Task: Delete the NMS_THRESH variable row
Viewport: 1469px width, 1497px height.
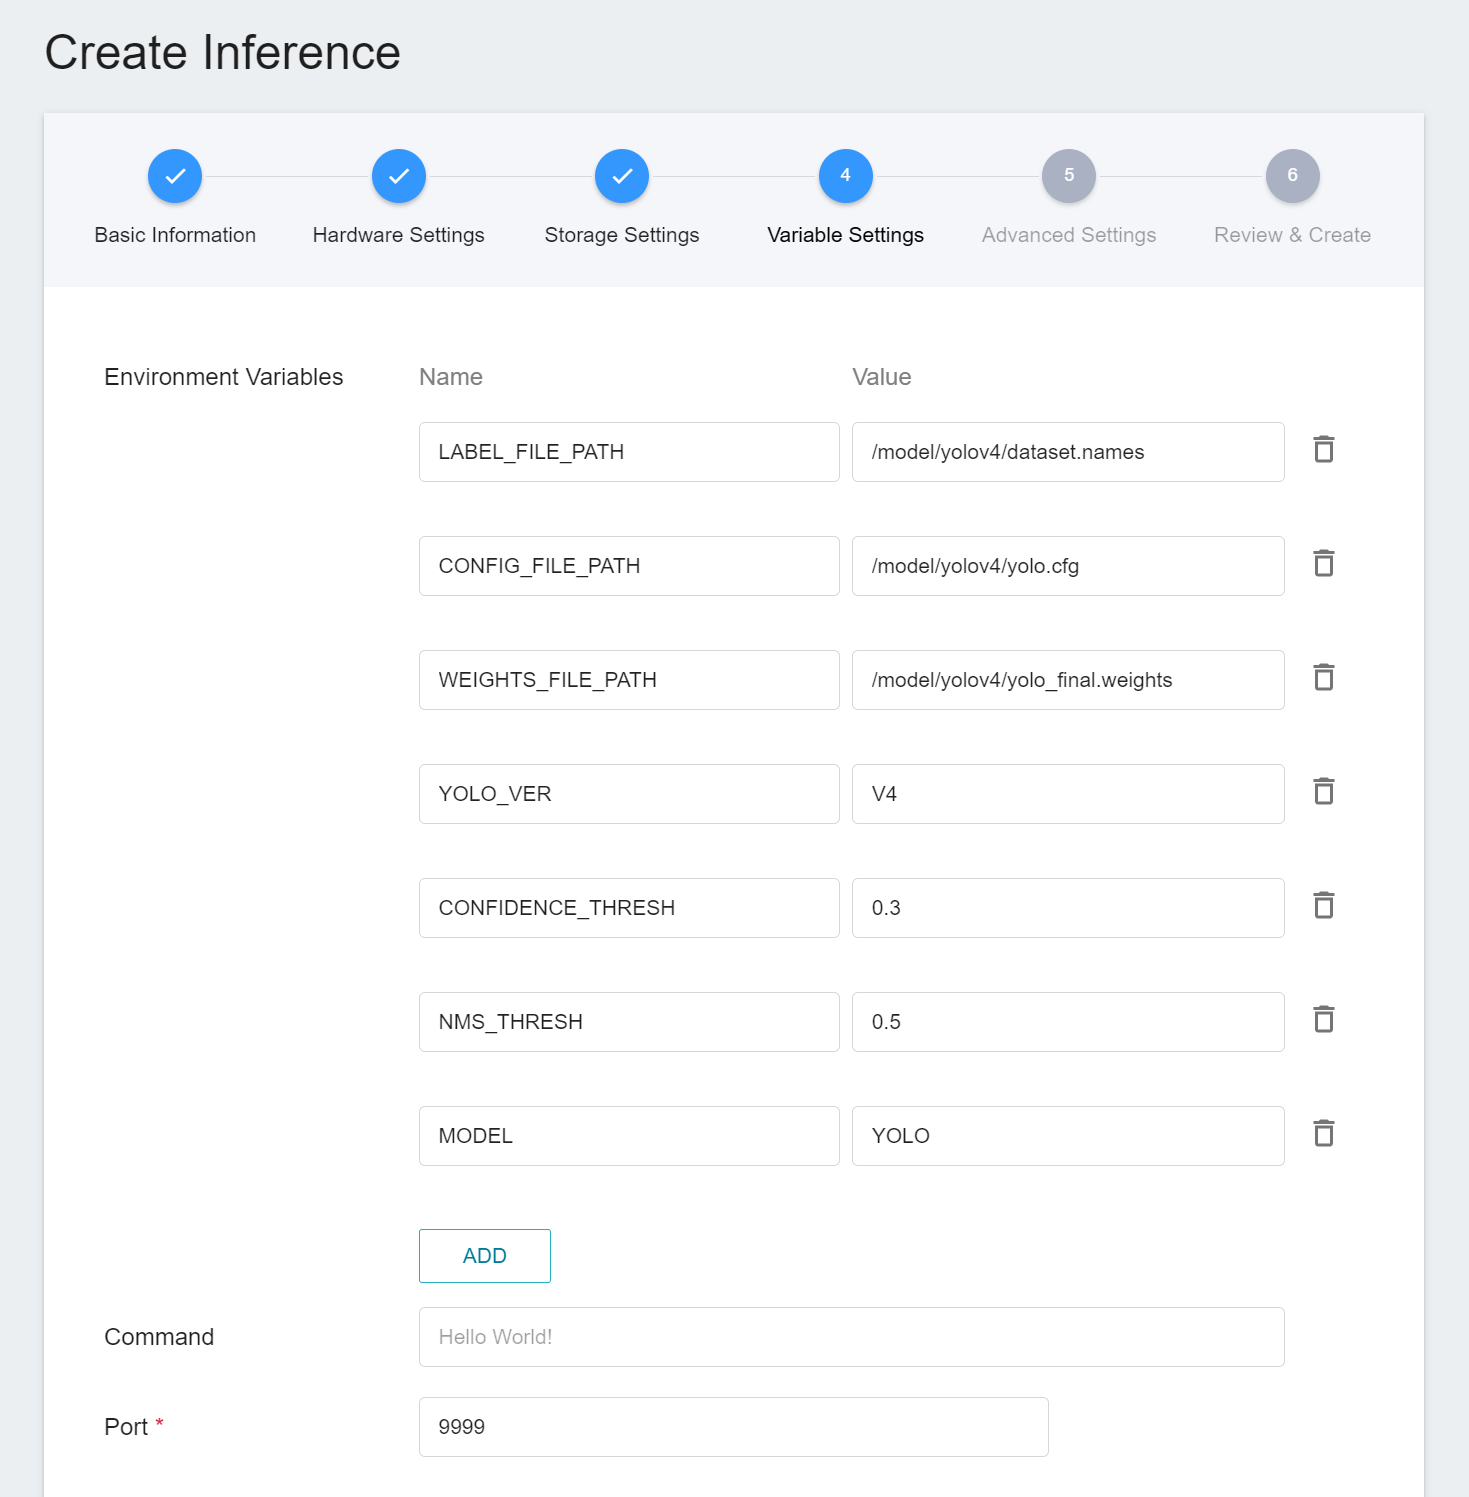Action: pyautogui.click(x=1324, y=1020)
